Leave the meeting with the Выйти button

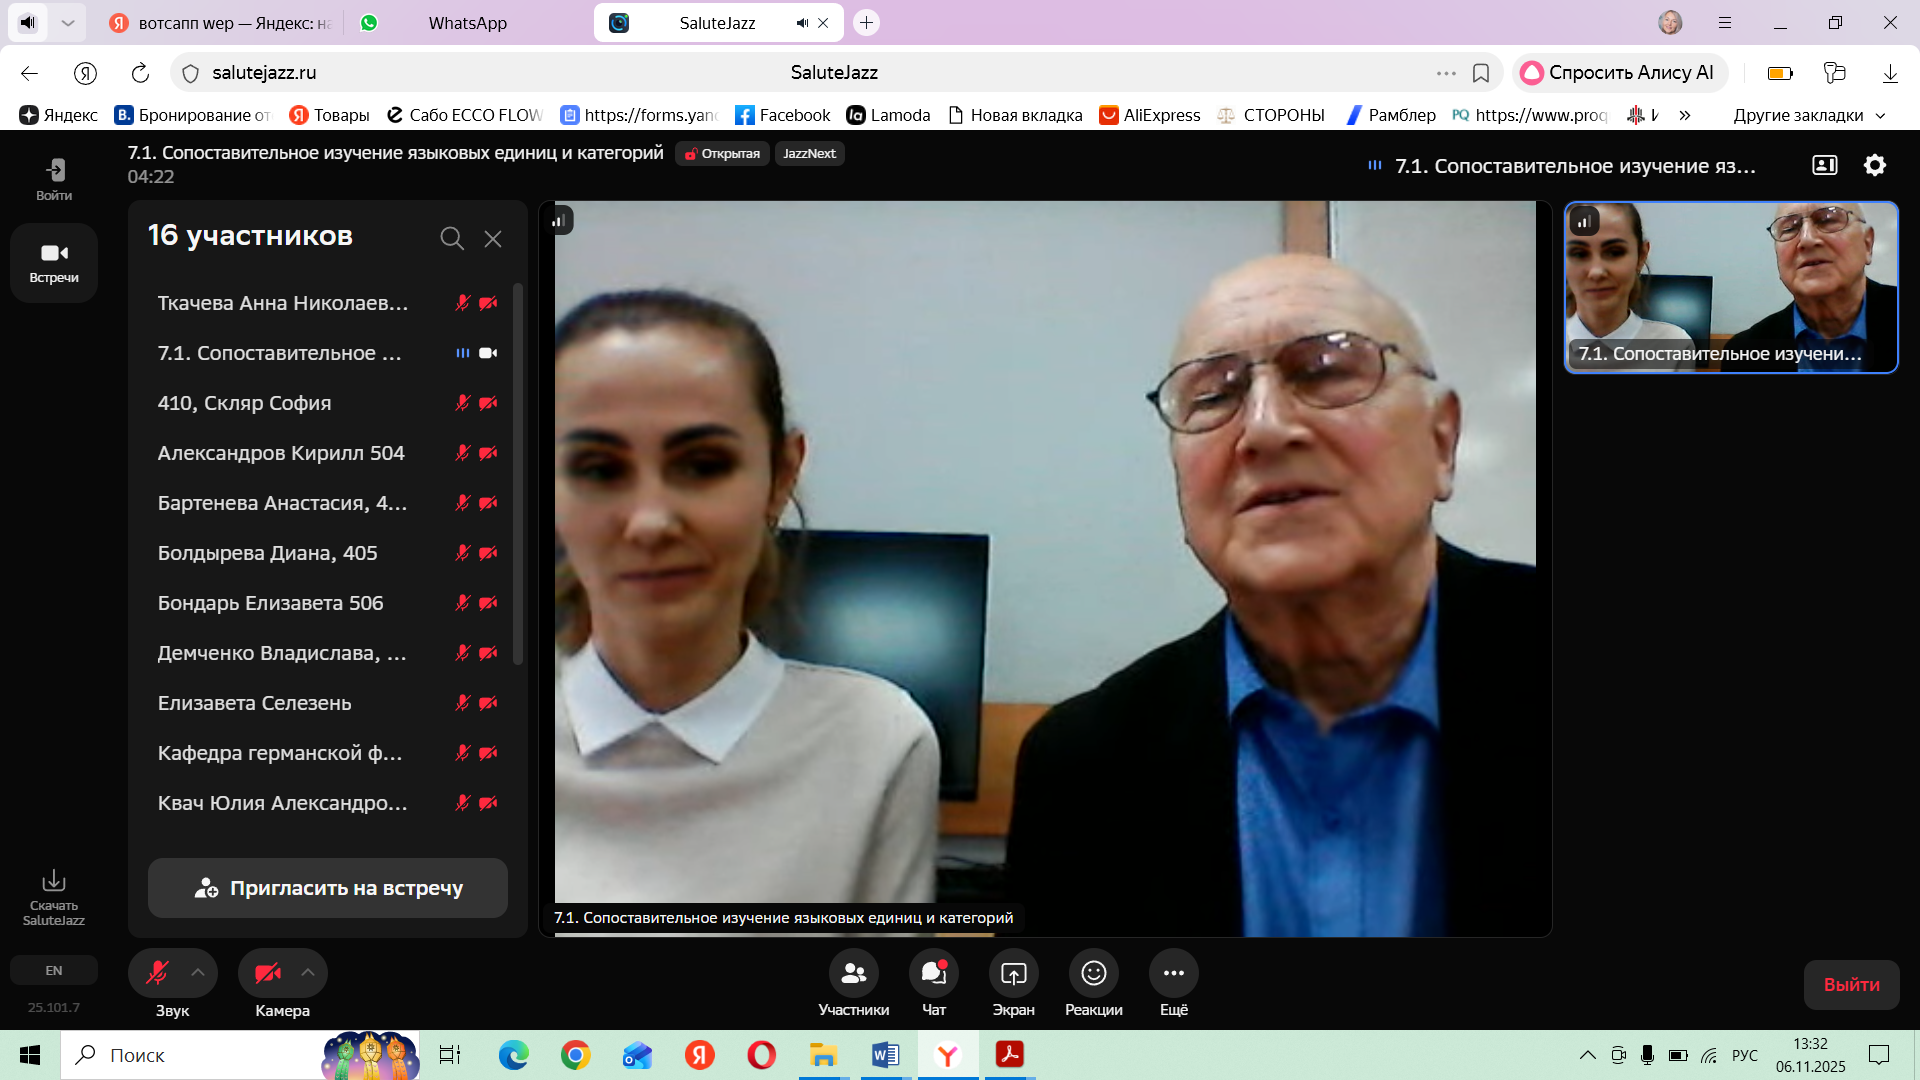point(1851,985)
